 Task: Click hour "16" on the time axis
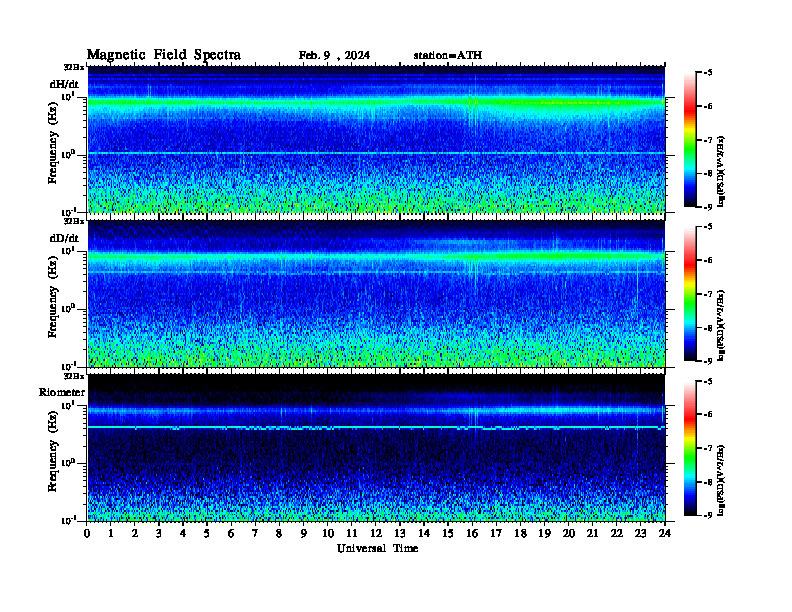(472, 534)
